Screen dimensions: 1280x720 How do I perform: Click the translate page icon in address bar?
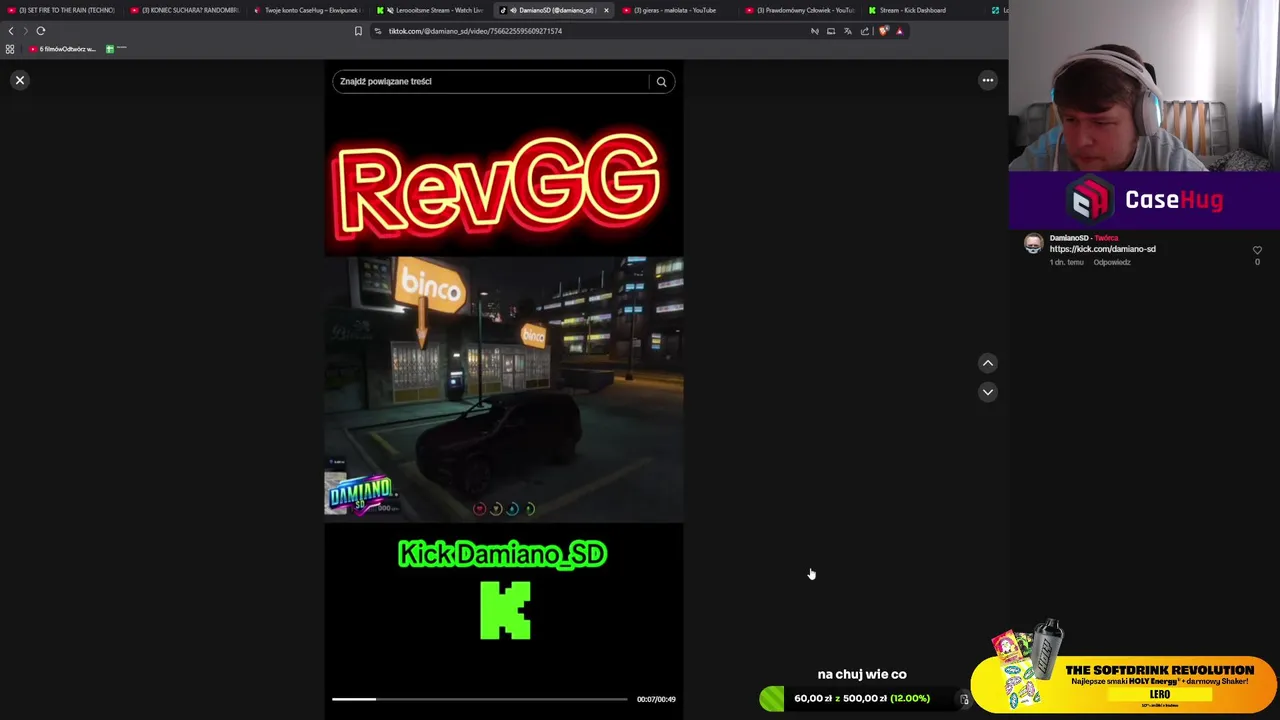pyautogui.click(x=848, y=31)
